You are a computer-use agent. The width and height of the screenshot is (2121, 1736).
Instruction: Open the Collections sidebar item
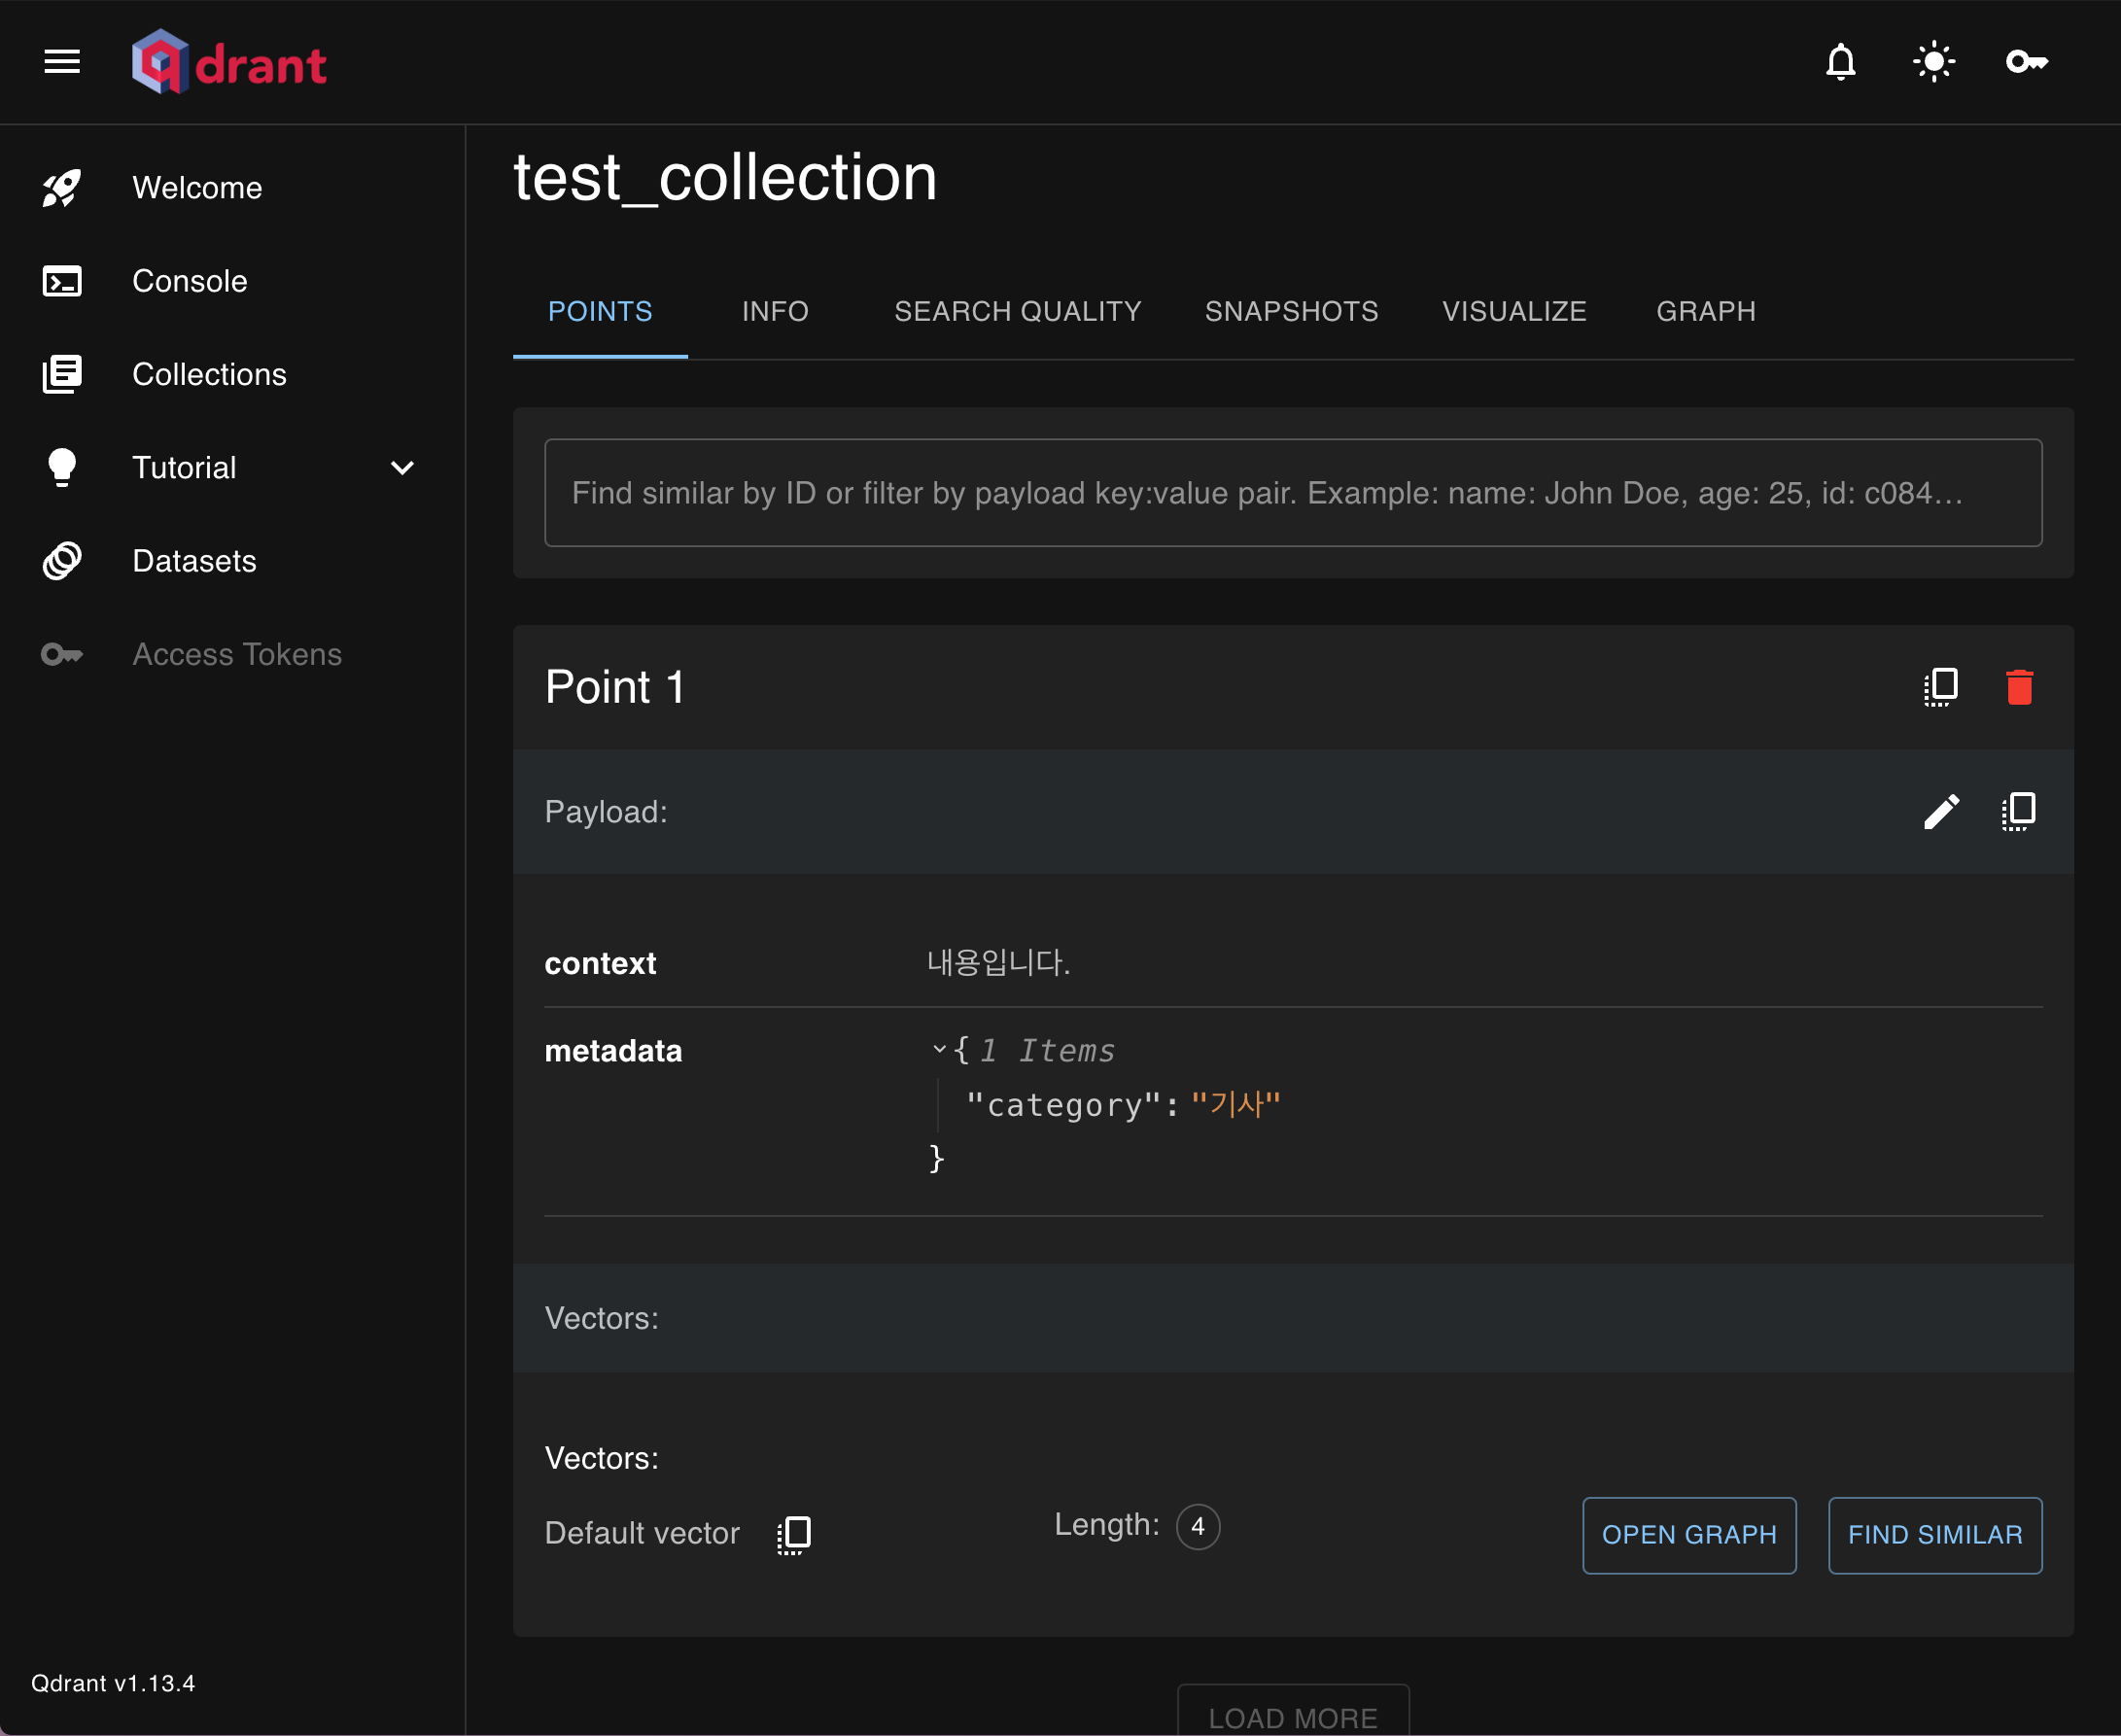[x=210, y=372]
